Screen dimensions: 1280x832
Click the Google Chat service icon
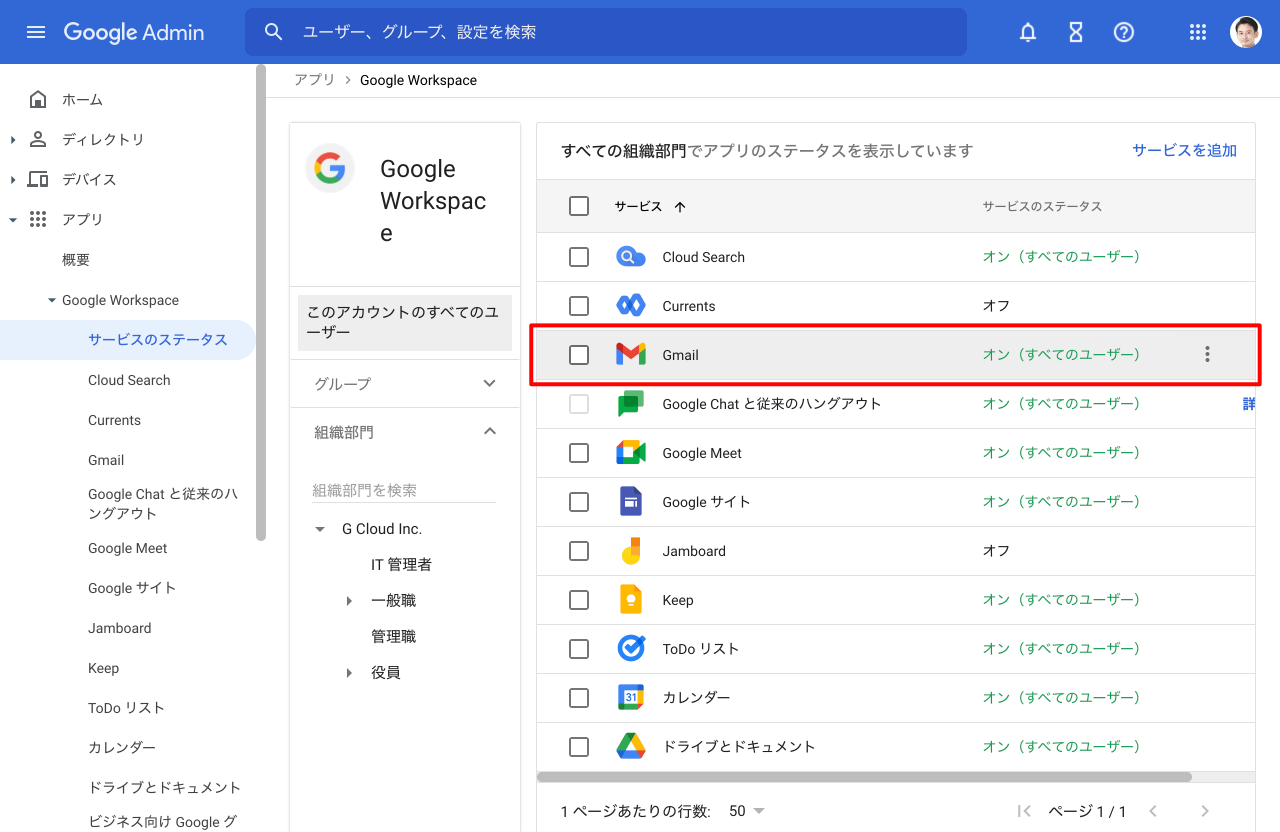point(631,404)
